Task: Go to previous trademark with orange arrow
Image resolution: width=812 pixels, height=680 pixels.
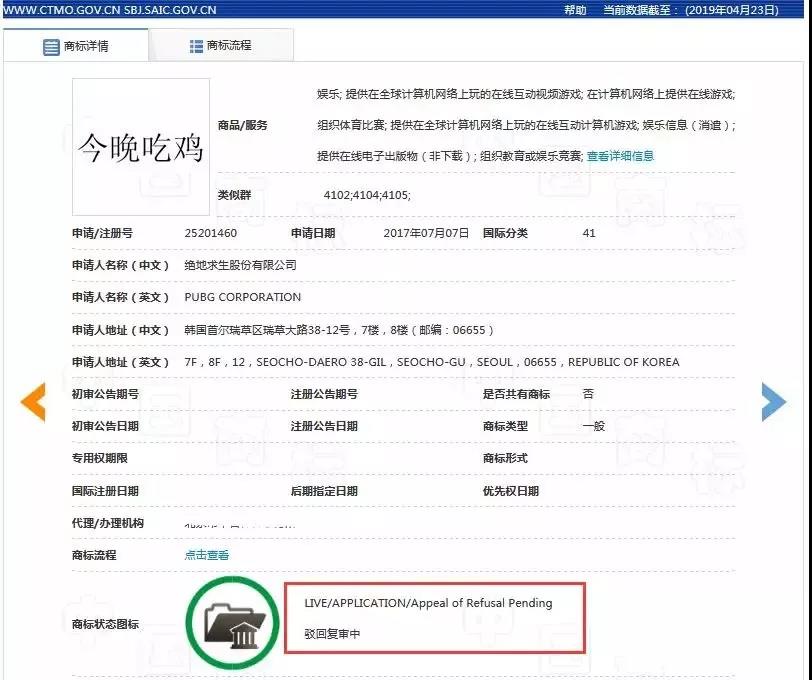Action: coord(33,401)
